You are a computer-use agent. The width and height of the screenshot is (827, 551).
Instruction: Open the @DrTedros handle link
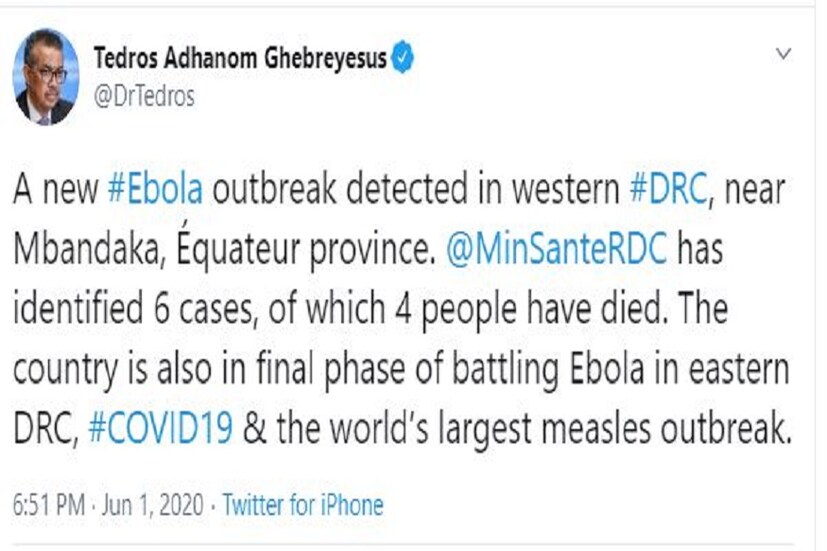point(144,96)
